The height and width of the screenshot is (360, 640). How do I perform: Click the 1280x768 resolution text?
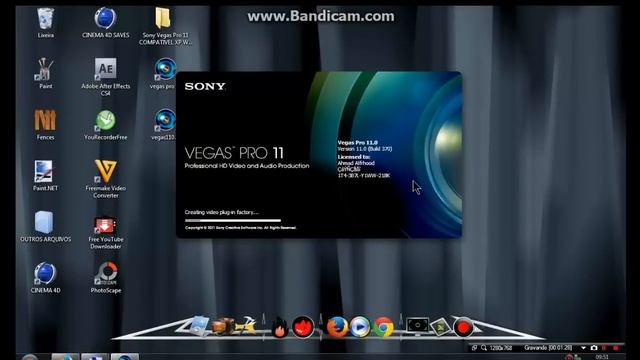[x=501, y=348]
